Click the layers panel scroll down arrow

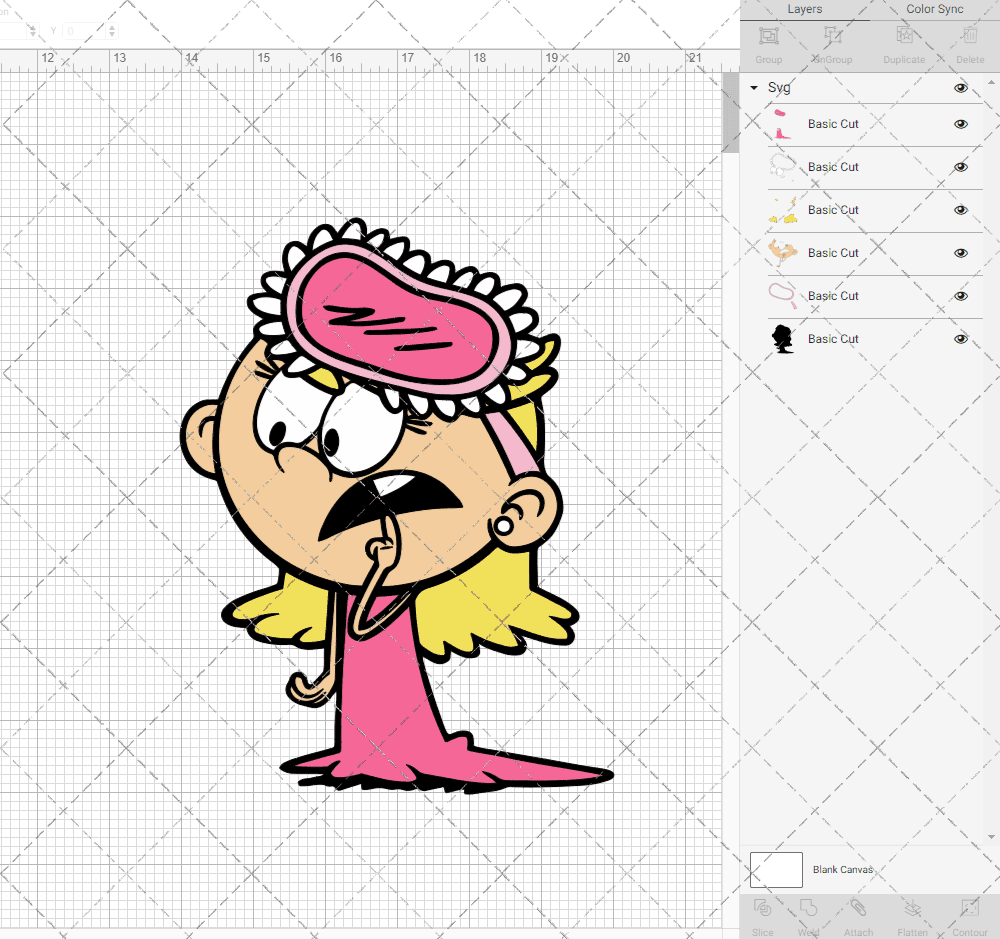[x=990, y=837]
